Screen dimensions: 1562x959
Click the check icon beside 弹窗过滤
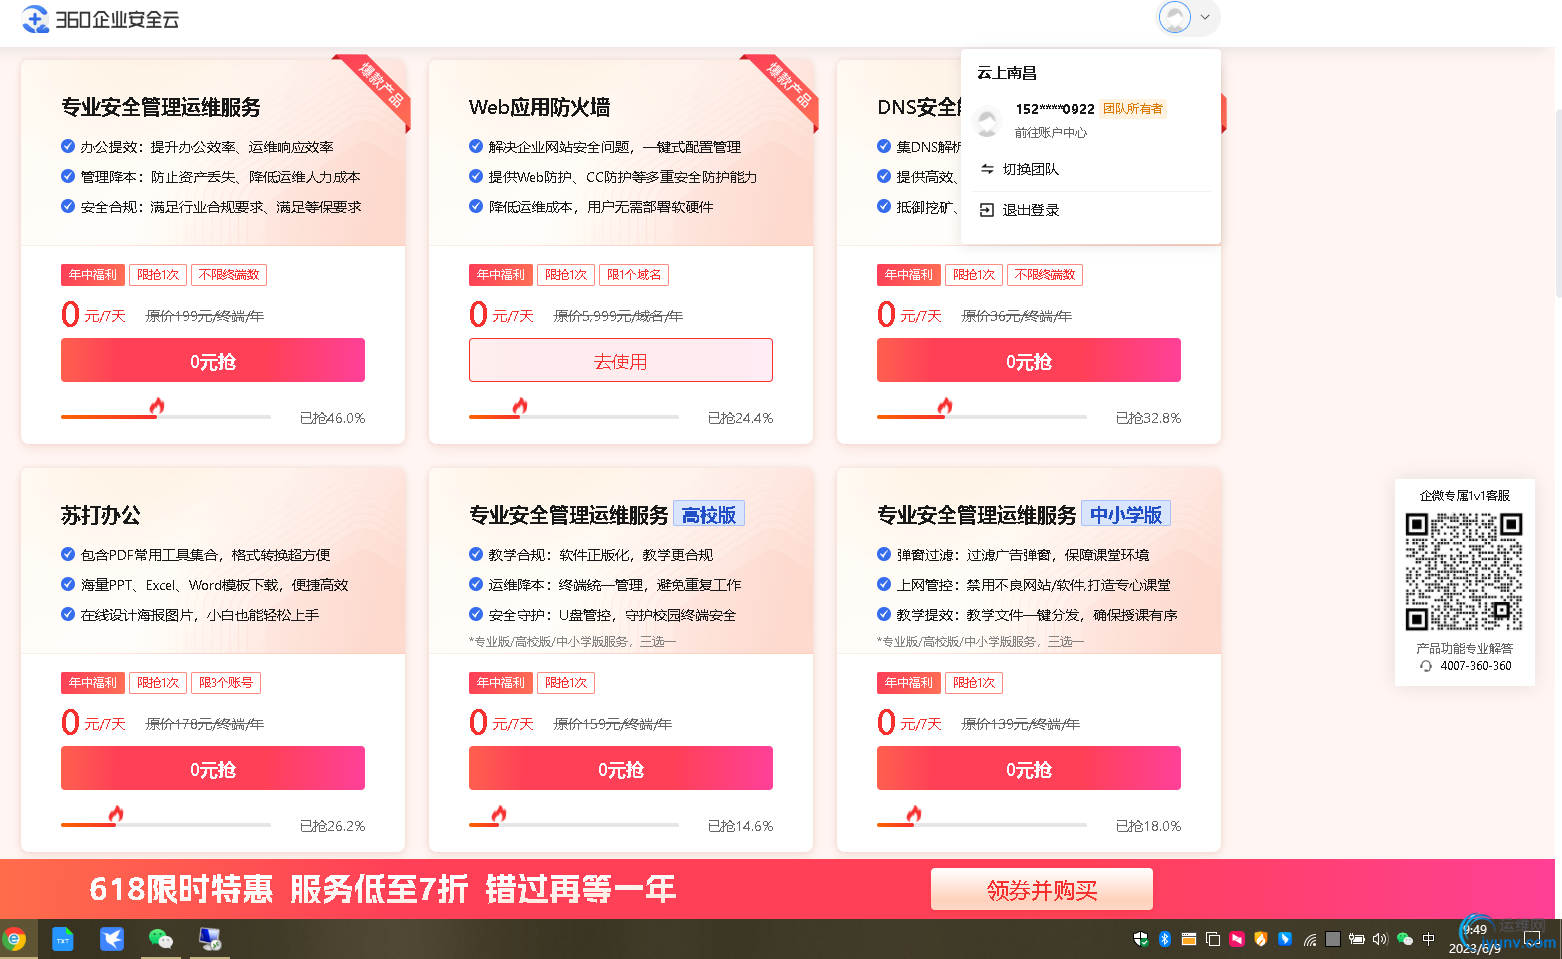tap(884, 554)
